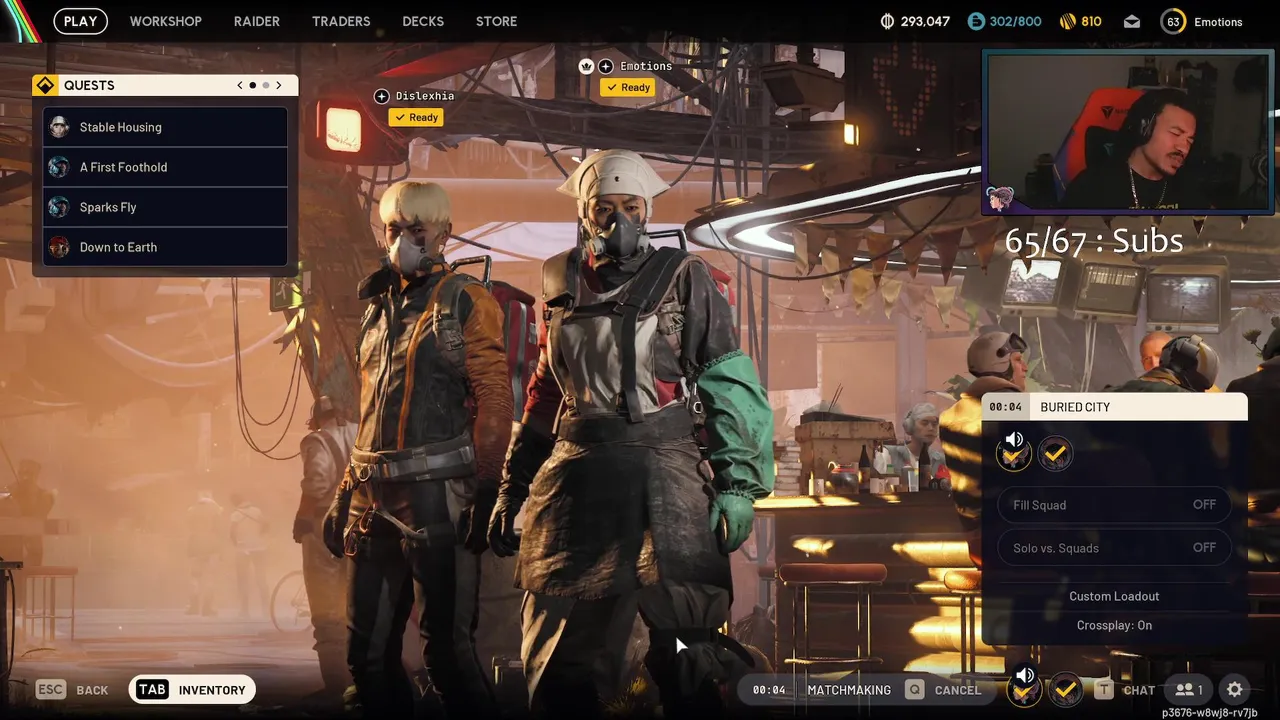This screenshot has width=1280, height=720.
Task: Open the PLAY tab
Action: pyautogui.click(x=80, y=21)
